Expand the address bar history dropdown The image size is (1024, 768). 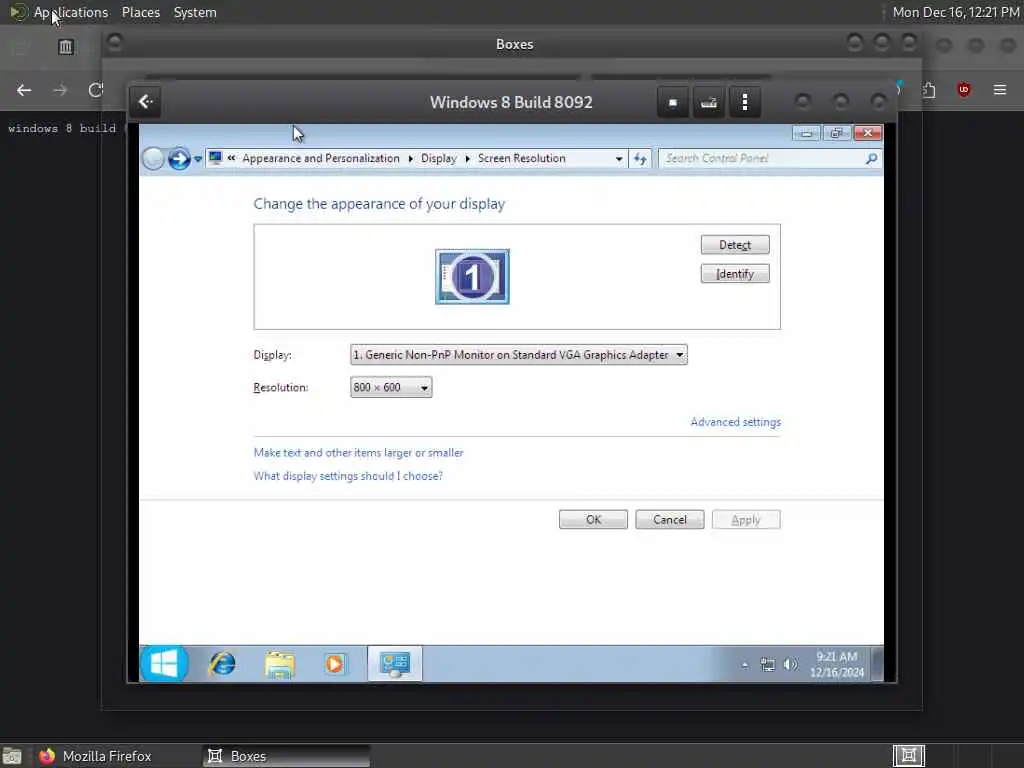pyautogui.click(x=618, y=159)
